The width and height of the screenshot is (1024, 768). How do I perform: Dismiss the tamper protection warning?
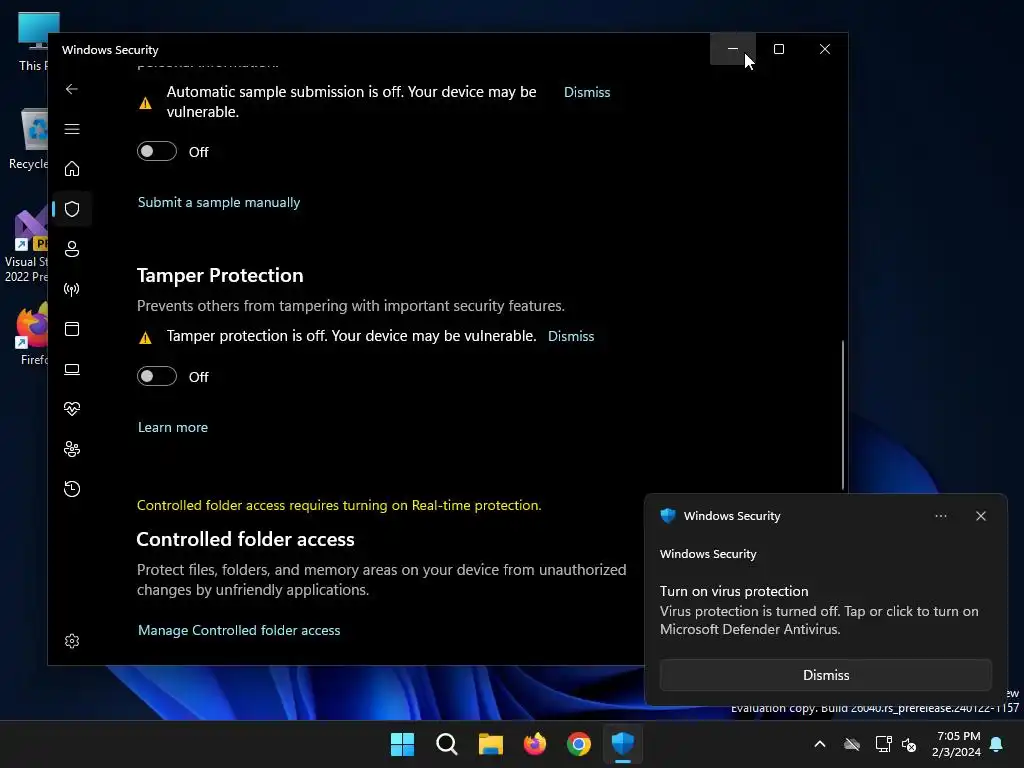click(571, 336)
